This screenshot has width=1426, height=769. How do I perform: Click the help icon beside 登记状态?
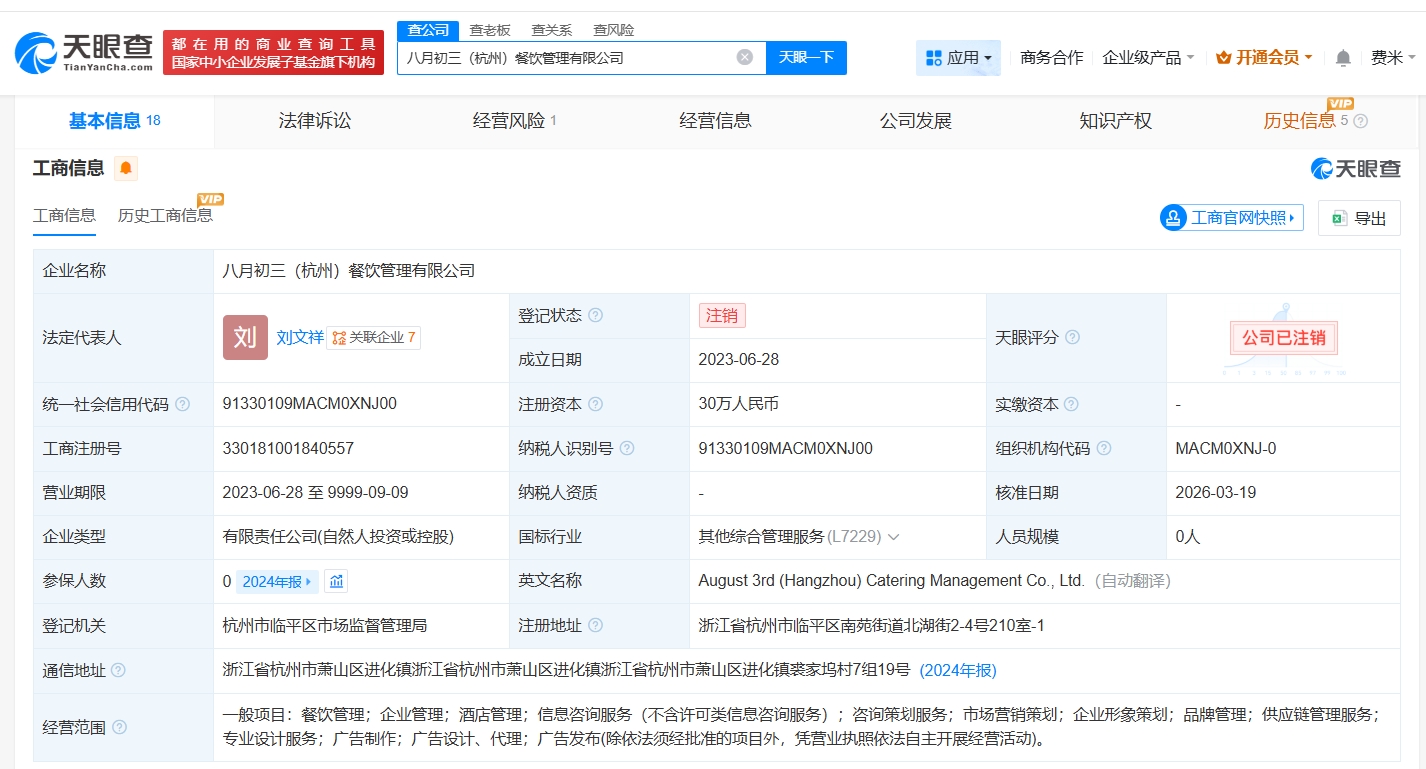(597, 314)
